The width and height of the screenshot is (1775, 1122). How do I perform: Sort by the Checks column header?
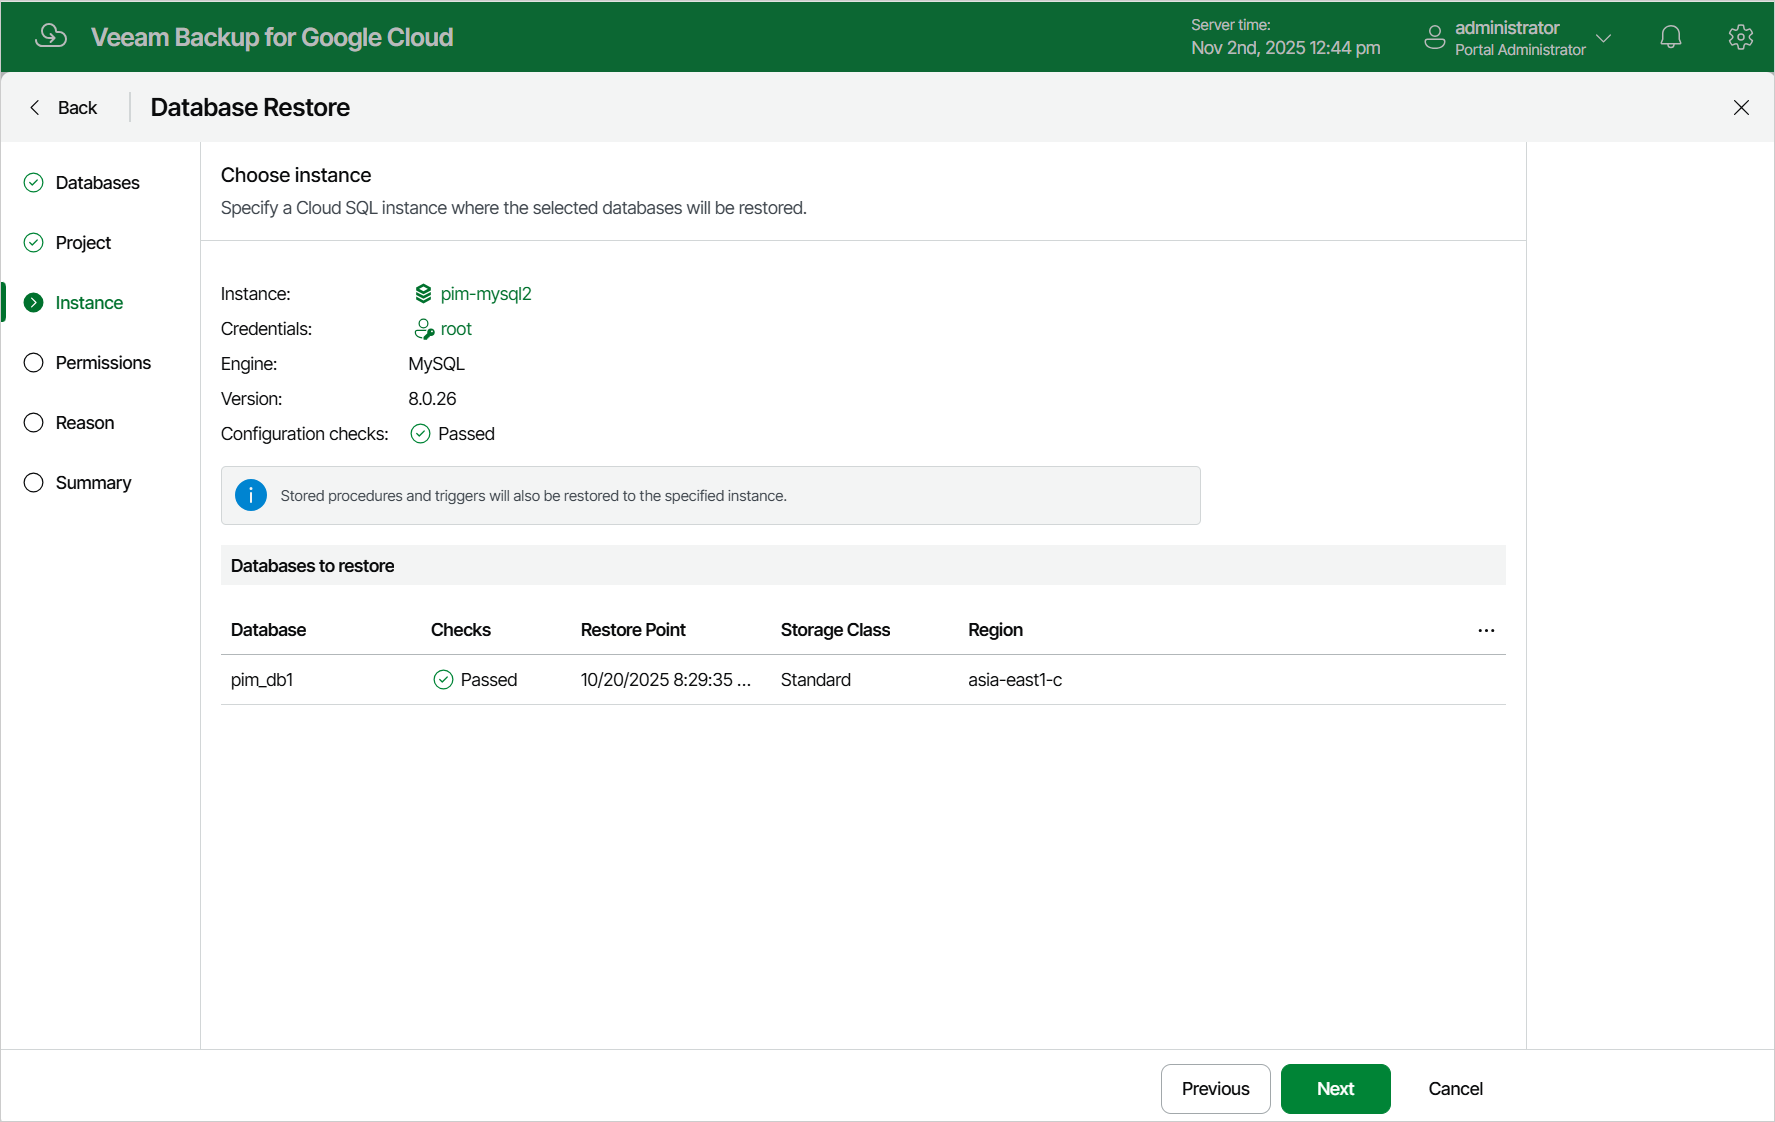point(460,630)
